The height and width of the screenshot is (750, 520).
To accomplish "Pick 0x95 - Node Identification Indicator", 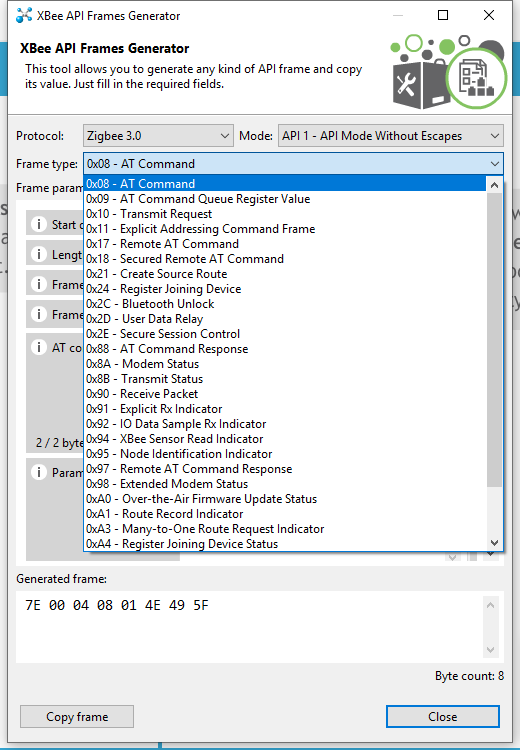I will pyautogui.click(x=285, y=453).
